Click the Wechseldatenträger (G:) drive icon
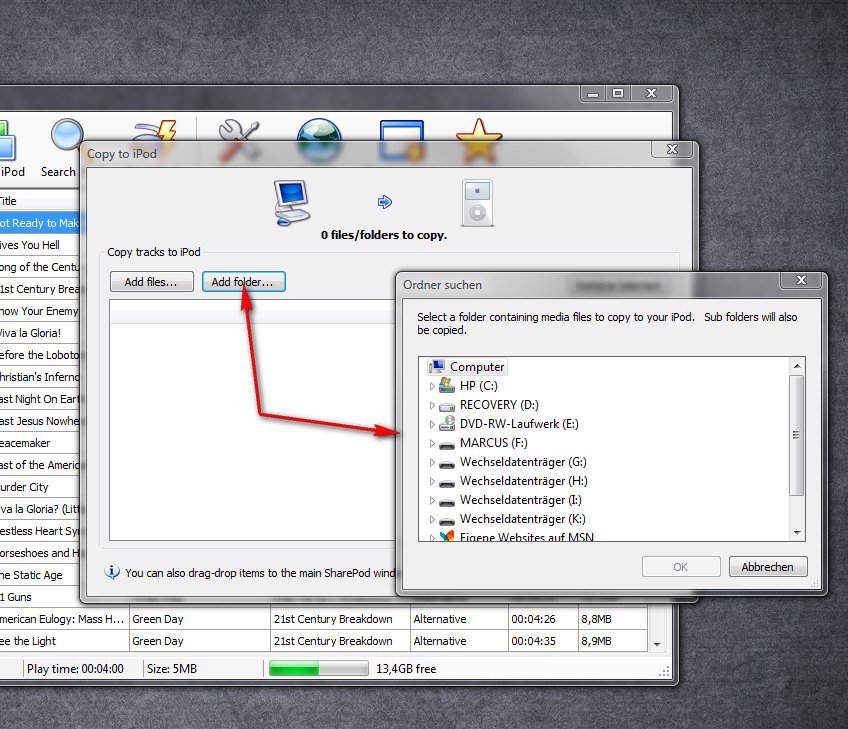The image size is (848, 729). pos(447,463)
